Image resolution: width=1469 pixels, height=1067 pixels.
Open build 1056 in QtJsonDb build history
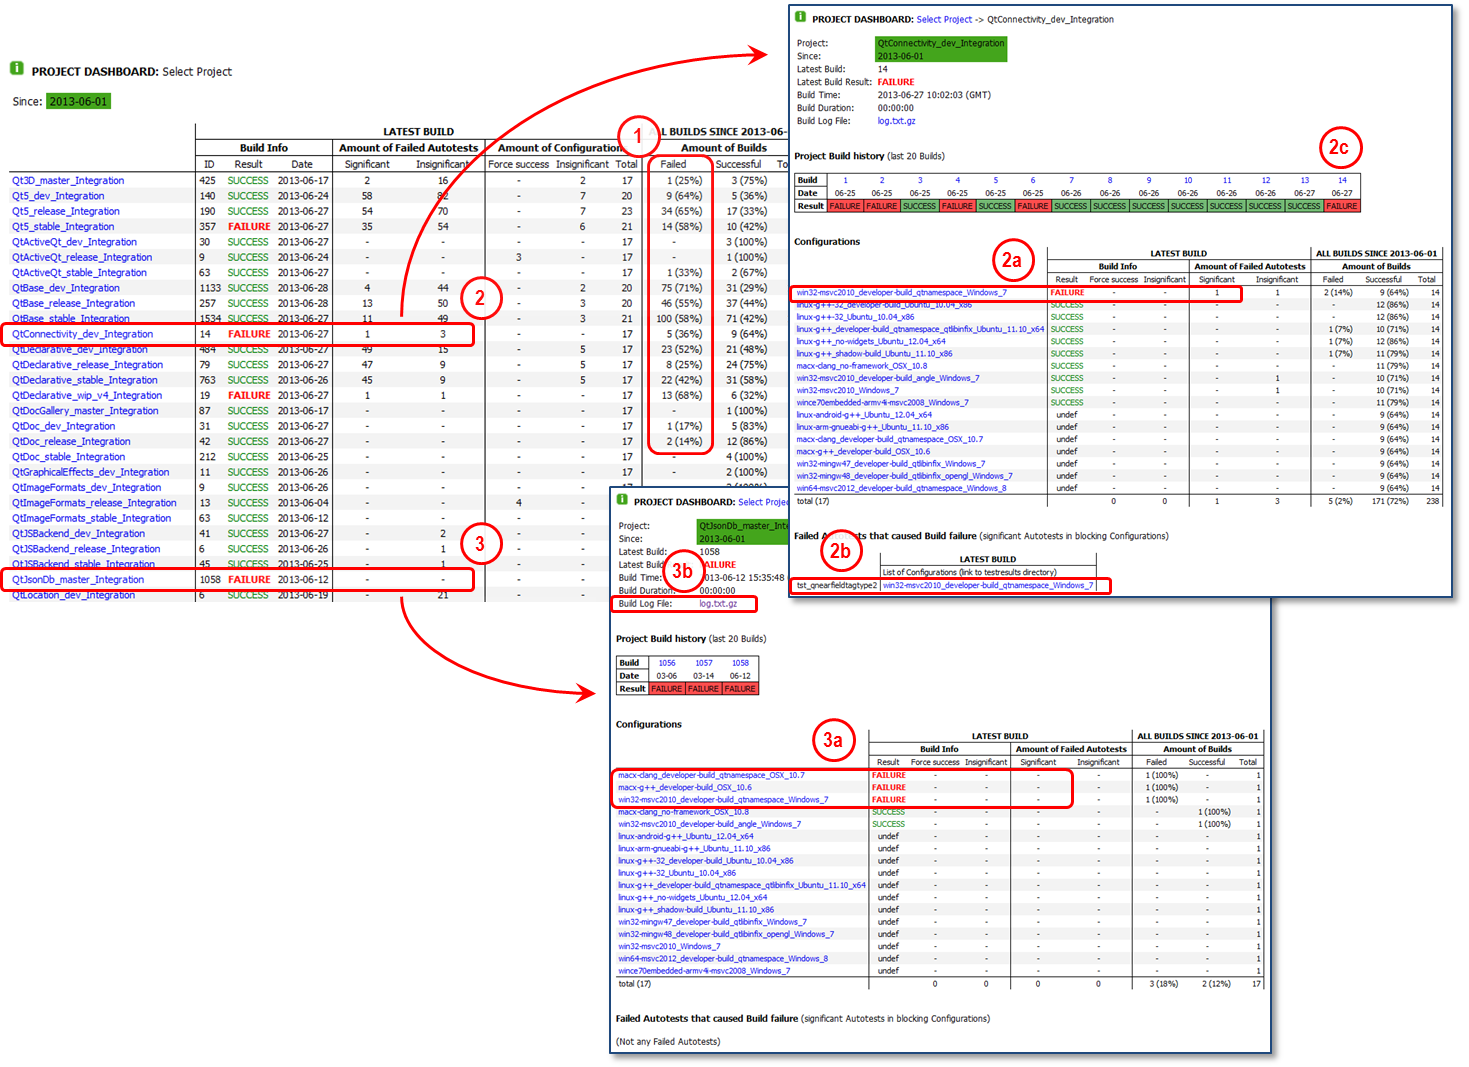click(x=667, y=663)
